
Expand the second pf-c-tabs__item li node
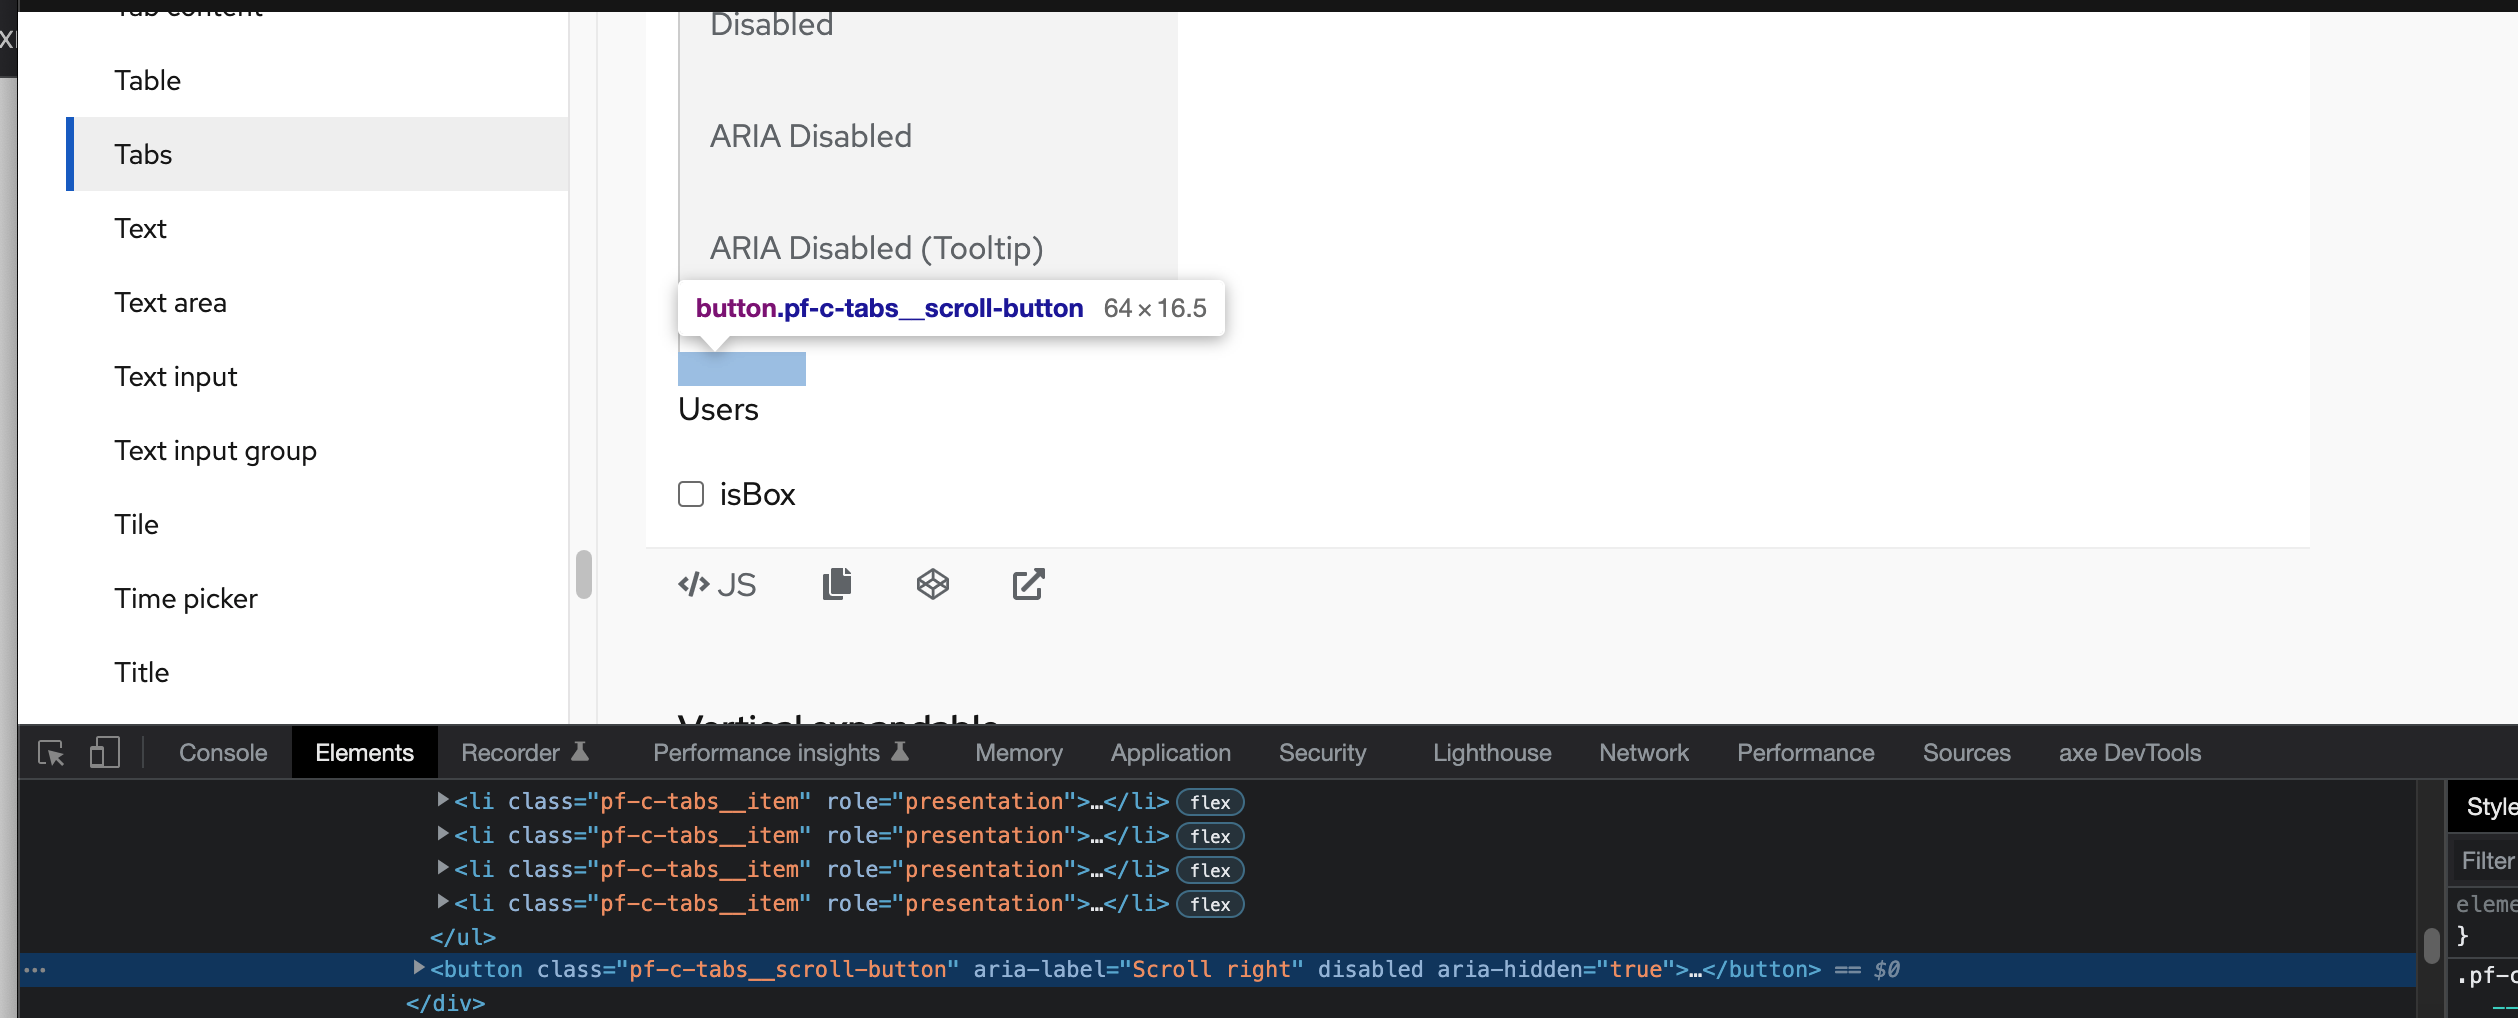(x=442, y=834)
